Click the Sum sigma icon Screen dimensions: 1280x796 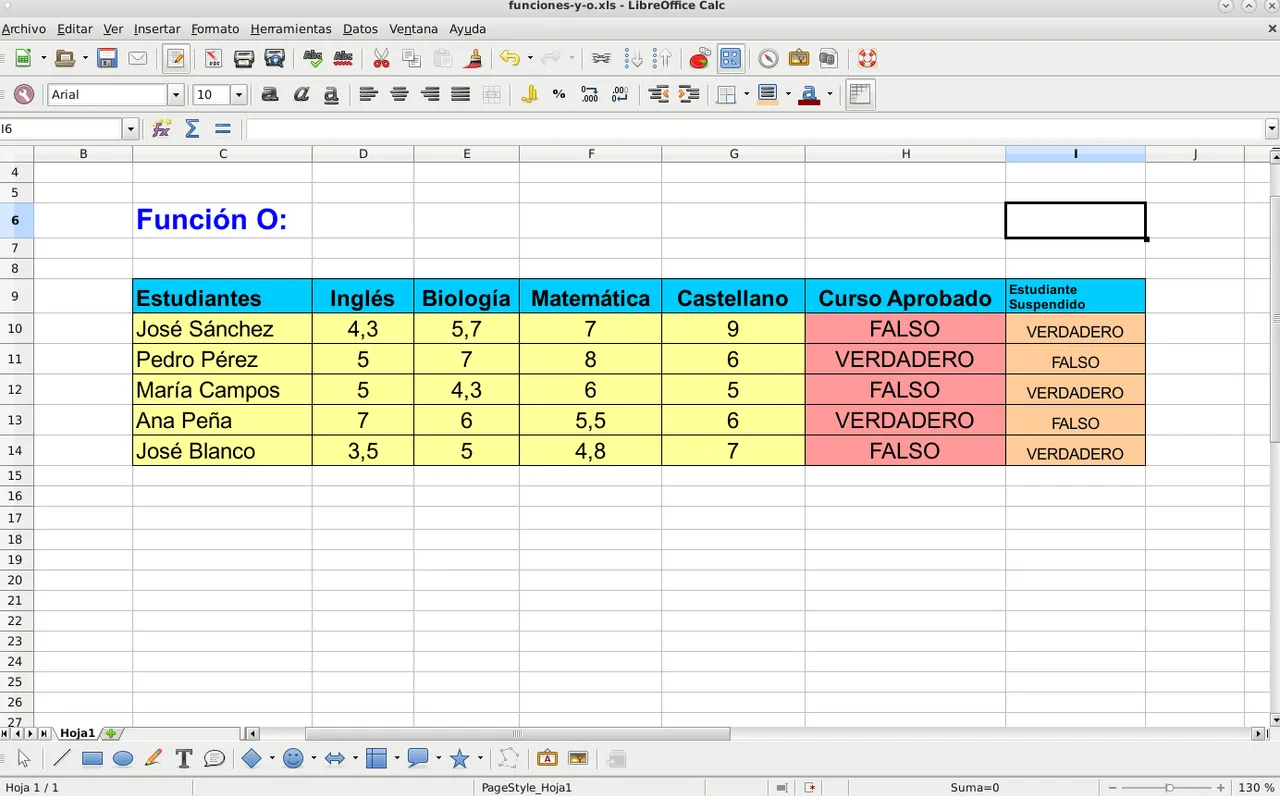(192, 129)
